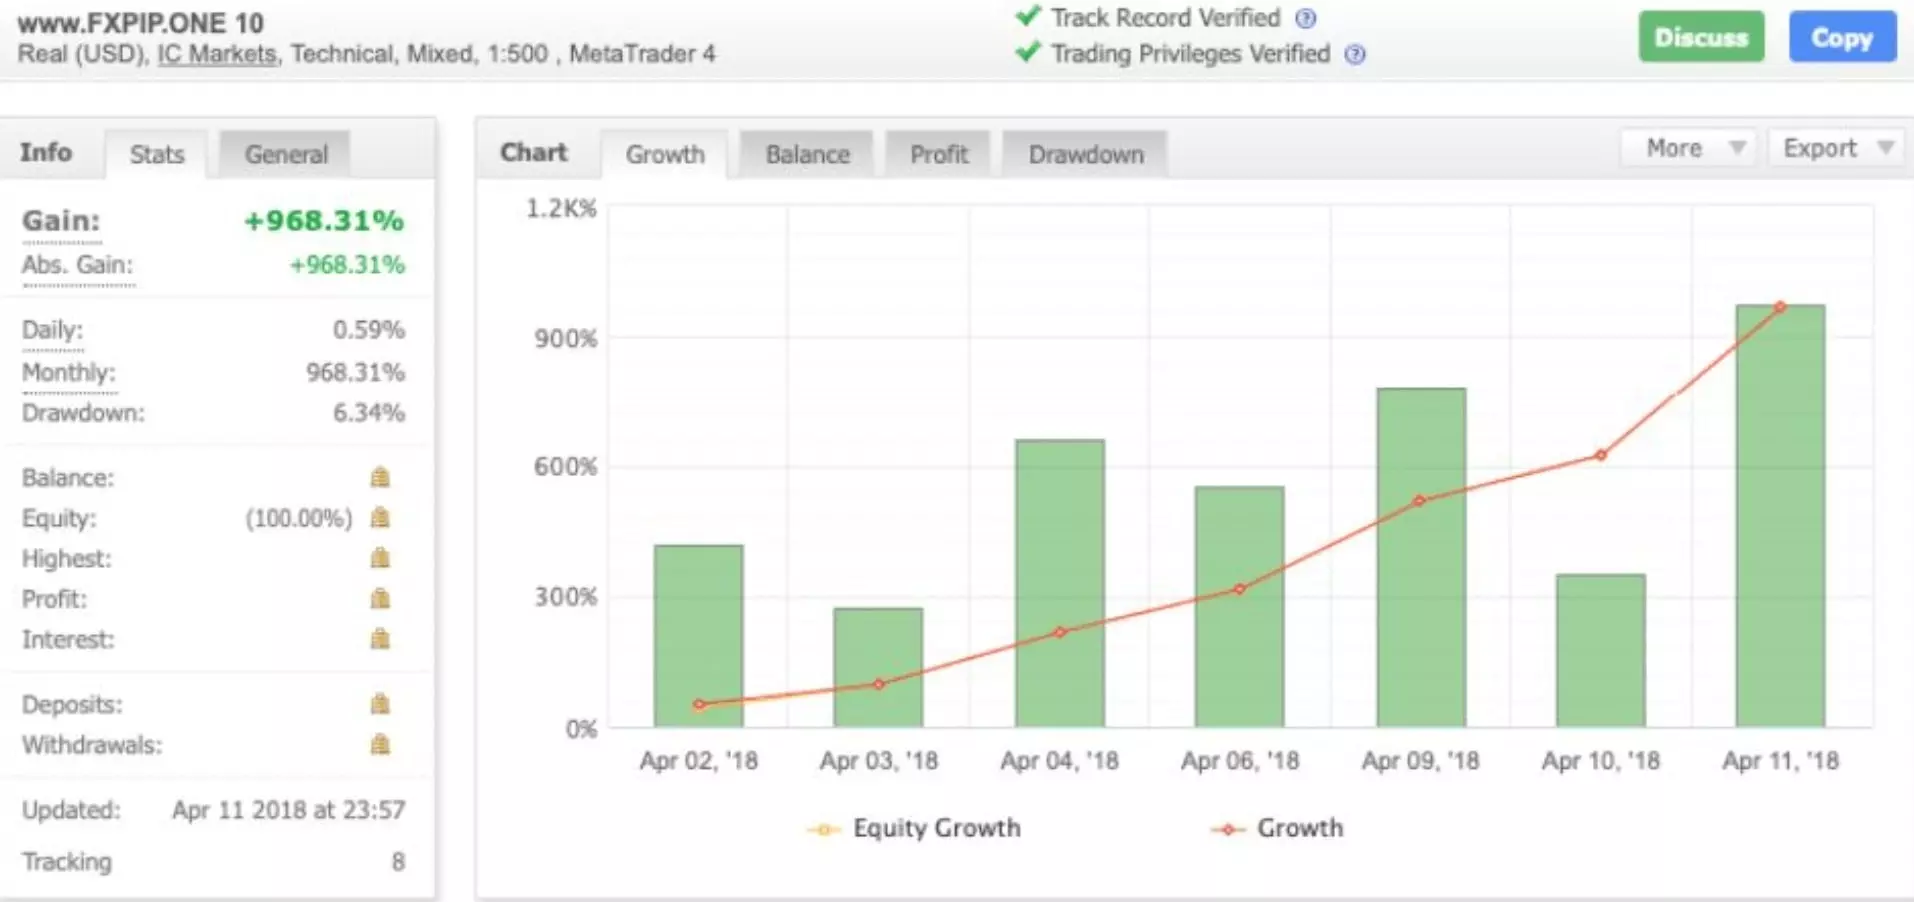Open help icon for Track Record Verified
Image resolution: width=1914 pixels, height=902 pixels.
(1305, 18)
